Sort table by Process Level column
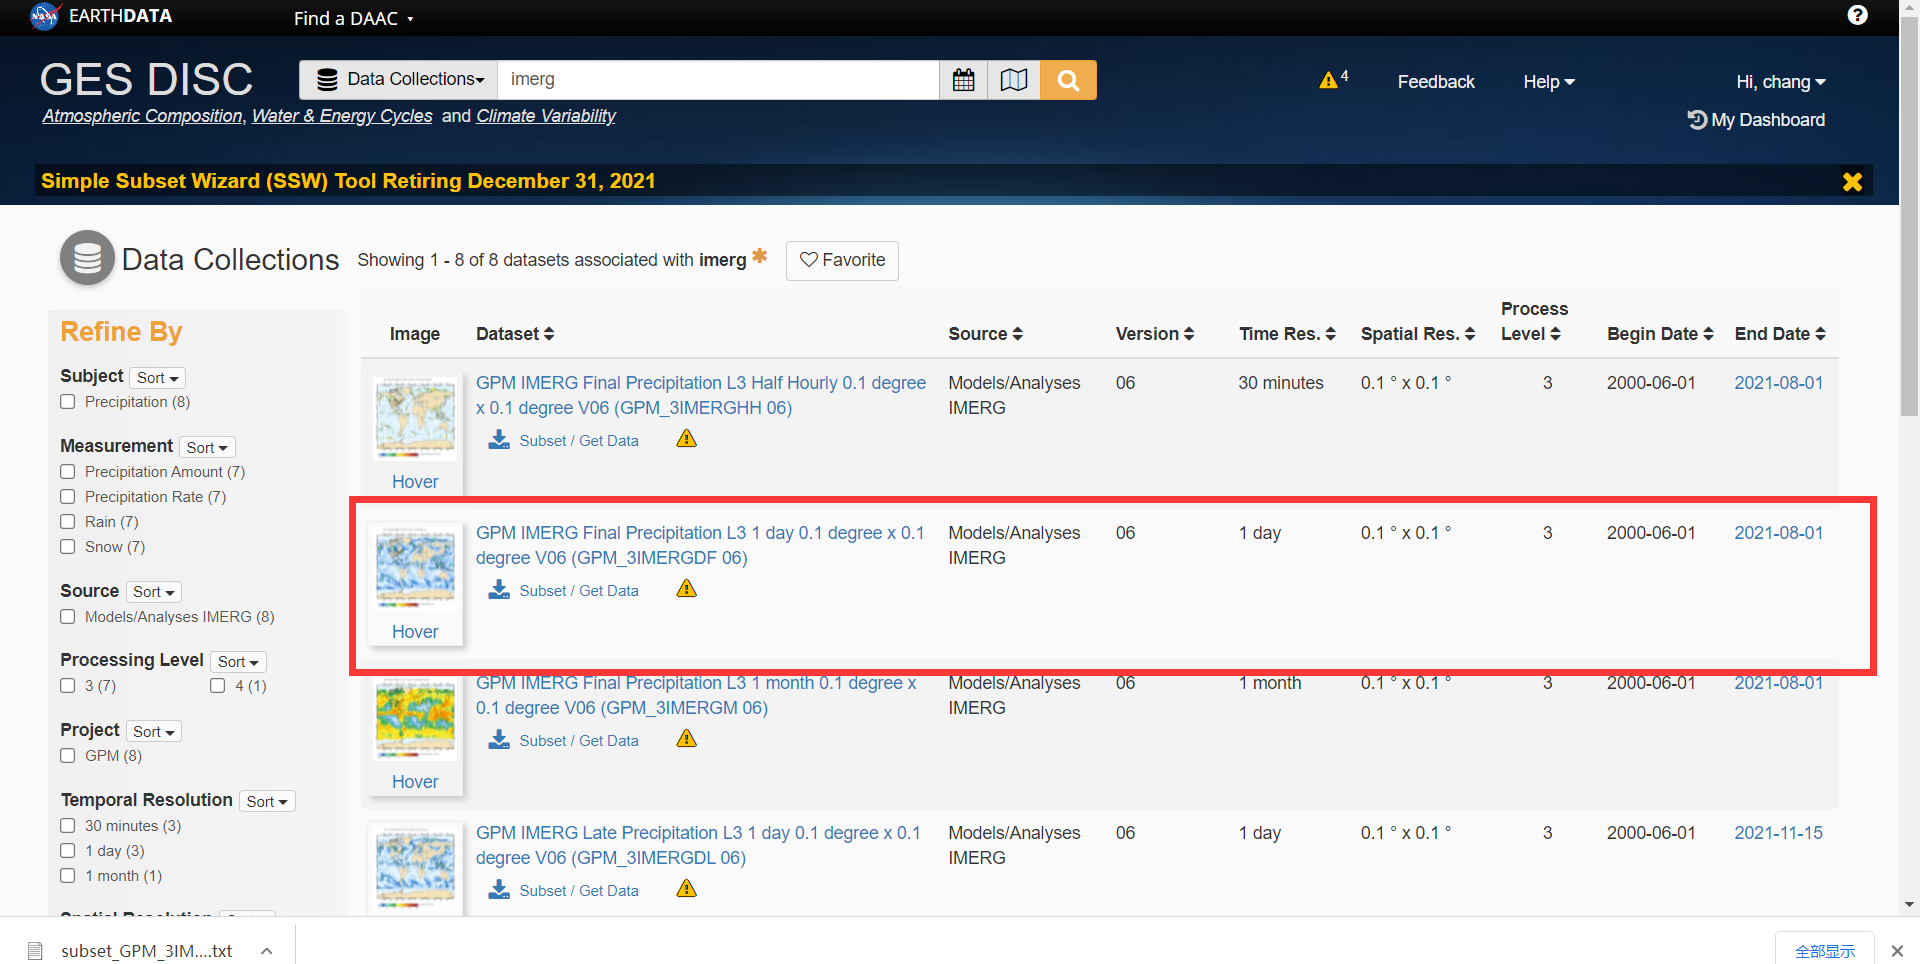 click(1534, 322)
